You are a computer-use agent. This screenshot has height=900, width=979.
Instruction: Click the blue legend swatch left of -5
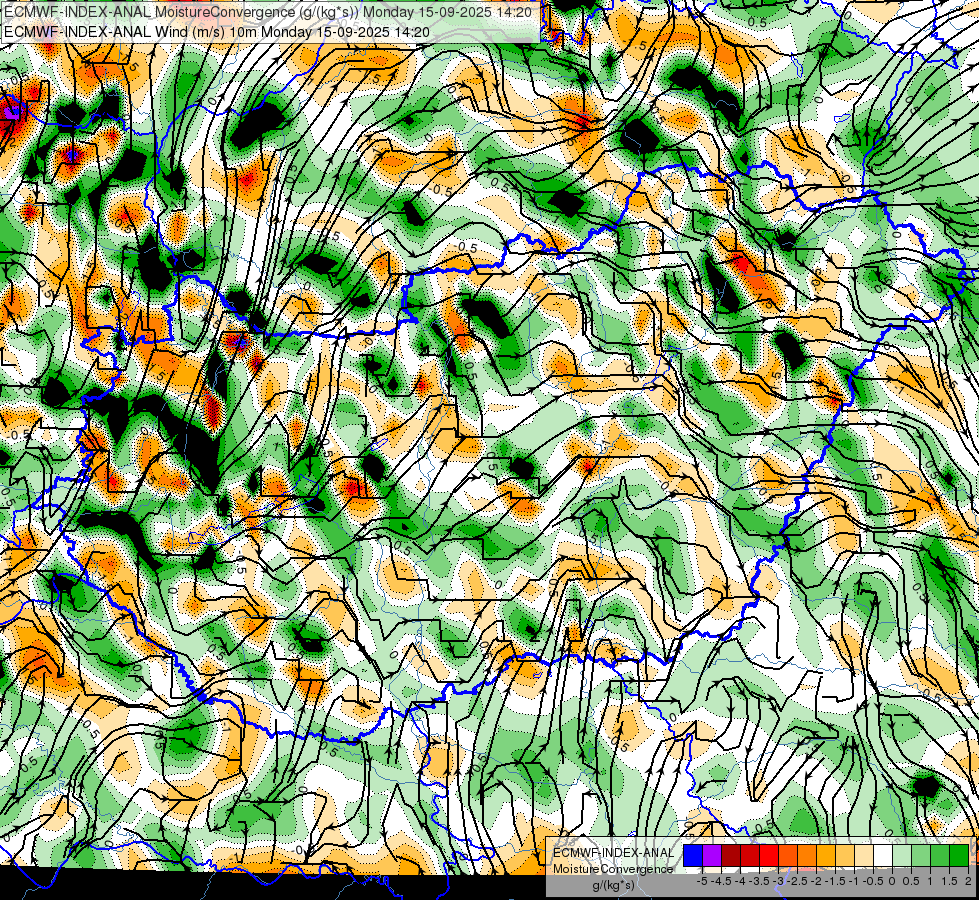point(693,856)
